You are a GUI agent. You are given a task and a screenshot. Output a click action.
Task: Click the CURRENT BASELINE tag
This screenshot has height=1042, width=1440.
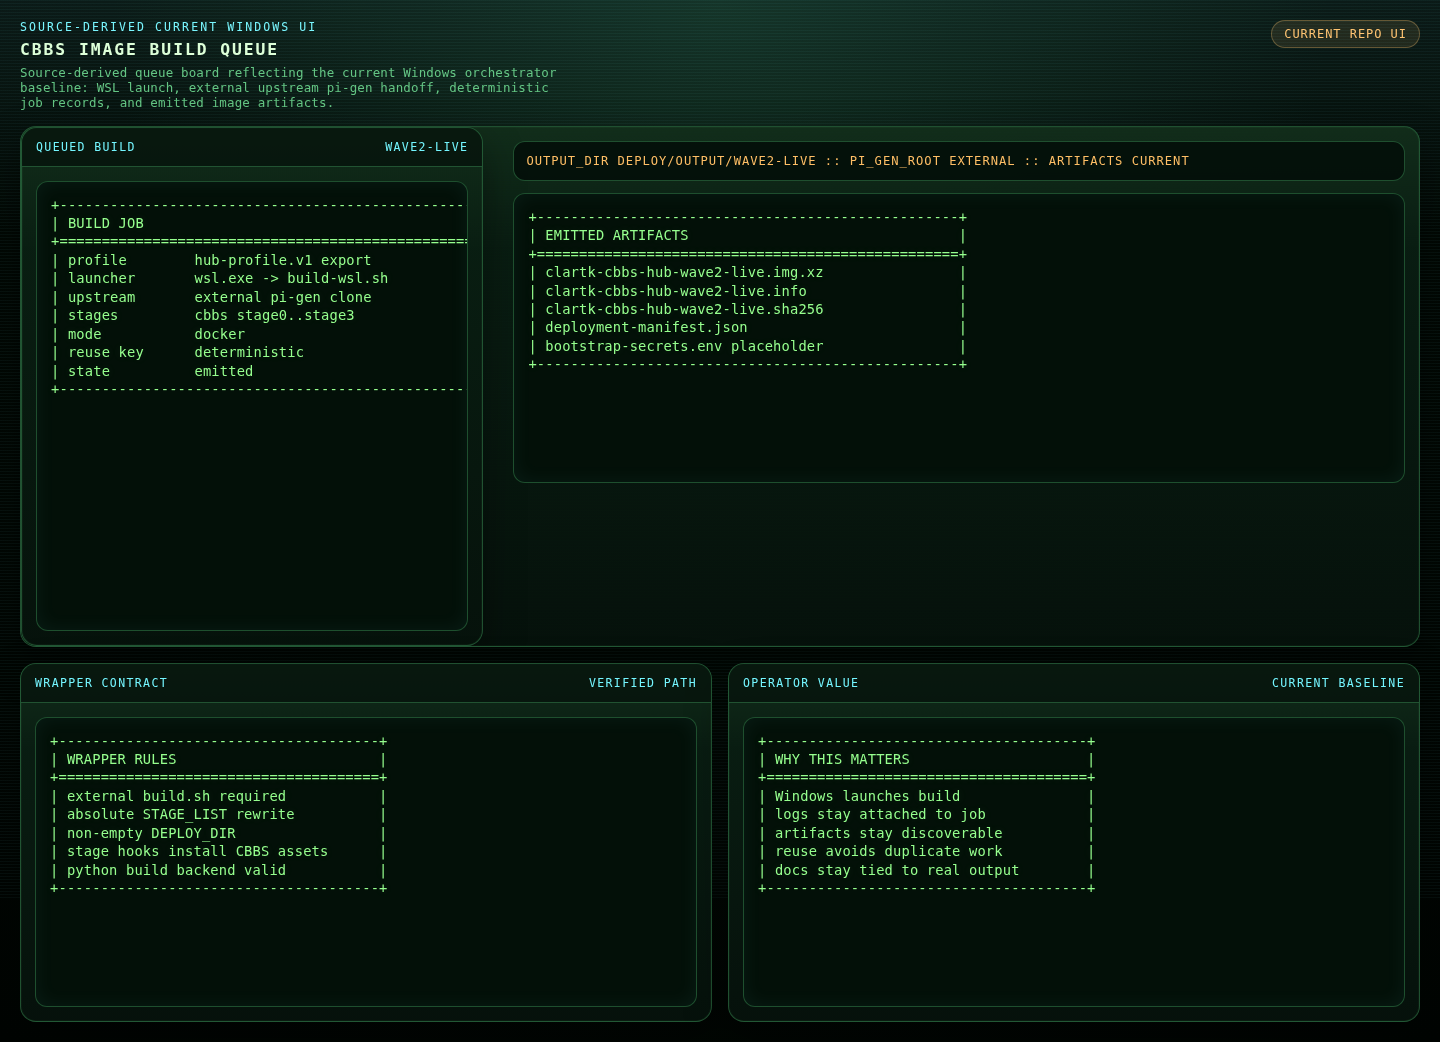pyautogui.click(x=1338, y=683)
